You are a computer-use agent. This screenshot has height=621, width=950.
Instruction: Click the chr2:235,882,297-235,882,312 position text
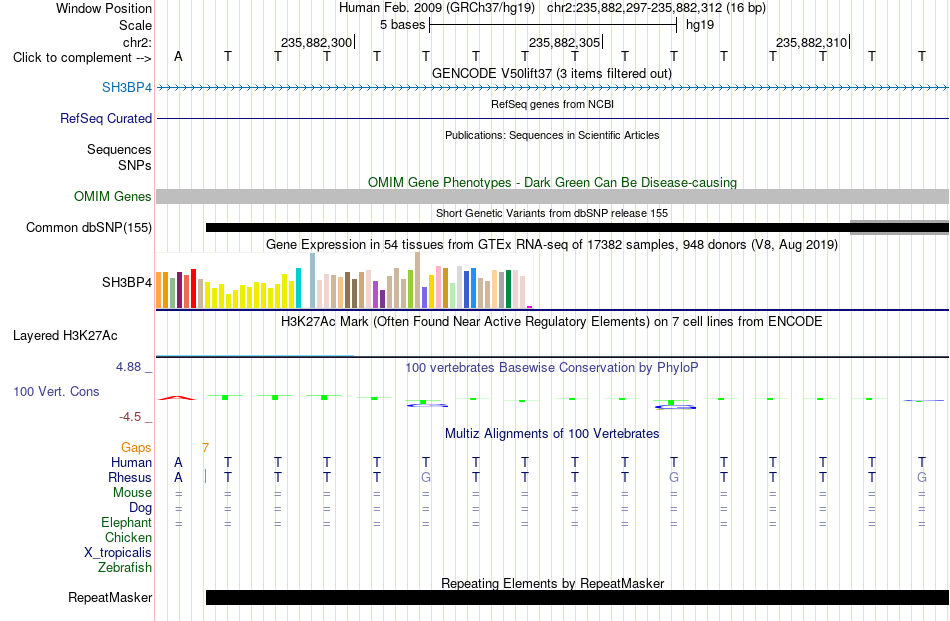click(x=656, y=8)
